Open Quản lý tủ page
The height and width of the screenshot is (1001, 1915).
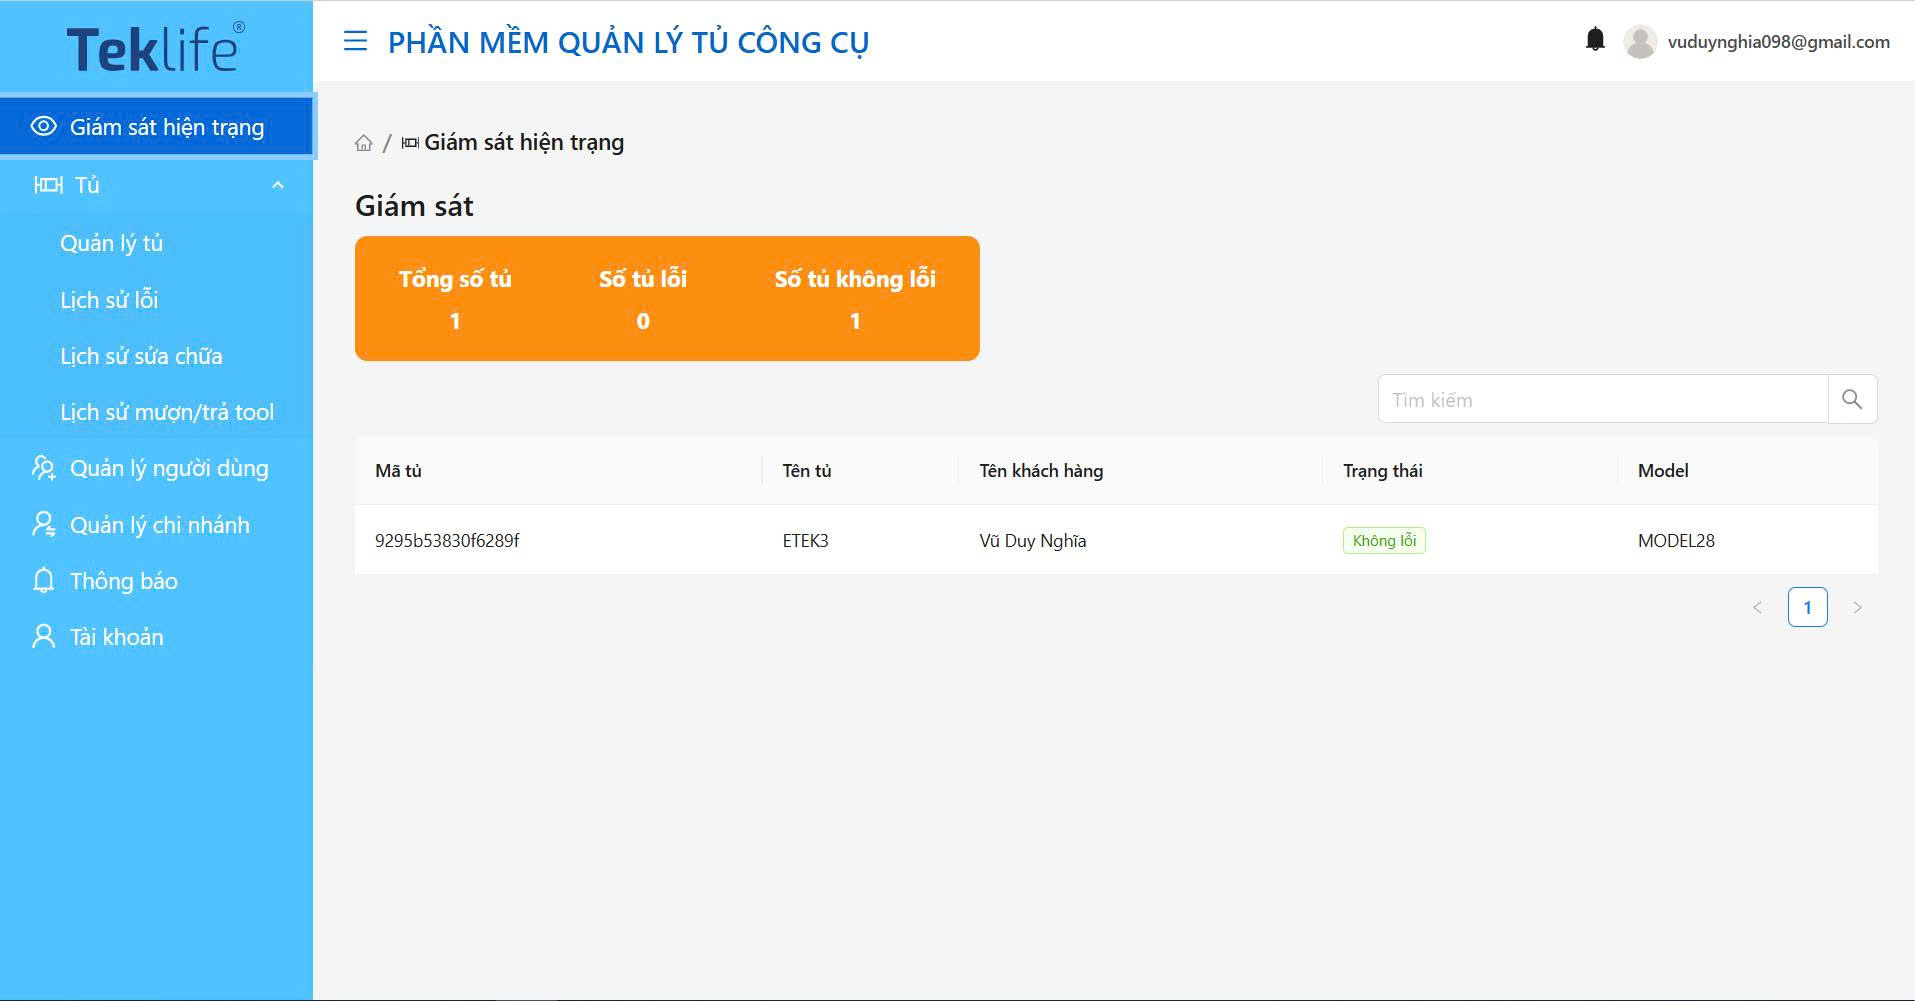click(111, 243)
